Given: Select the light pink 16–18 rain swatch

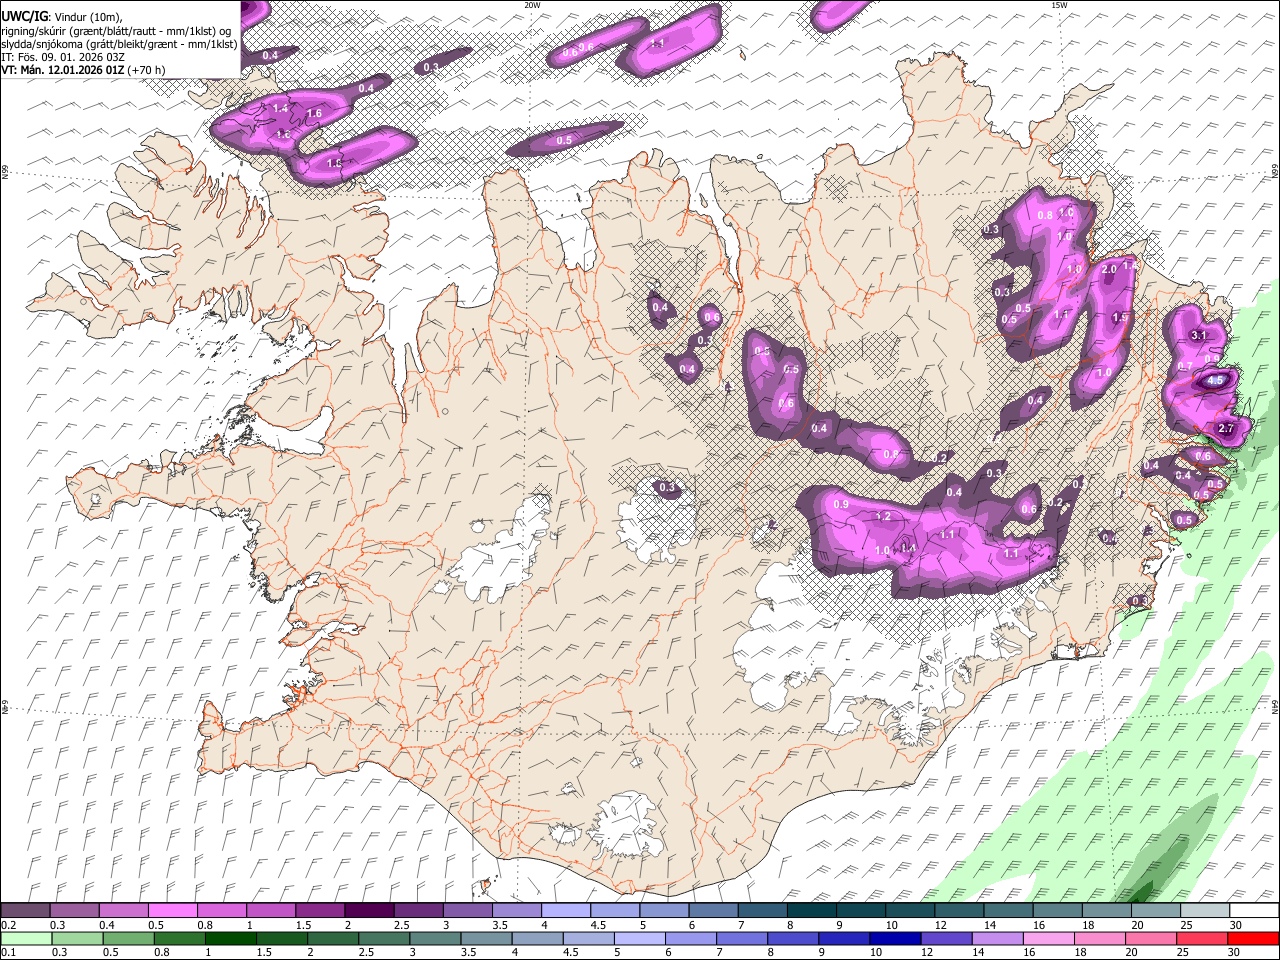Looking at the screenshot, I should pos(1048,938).
